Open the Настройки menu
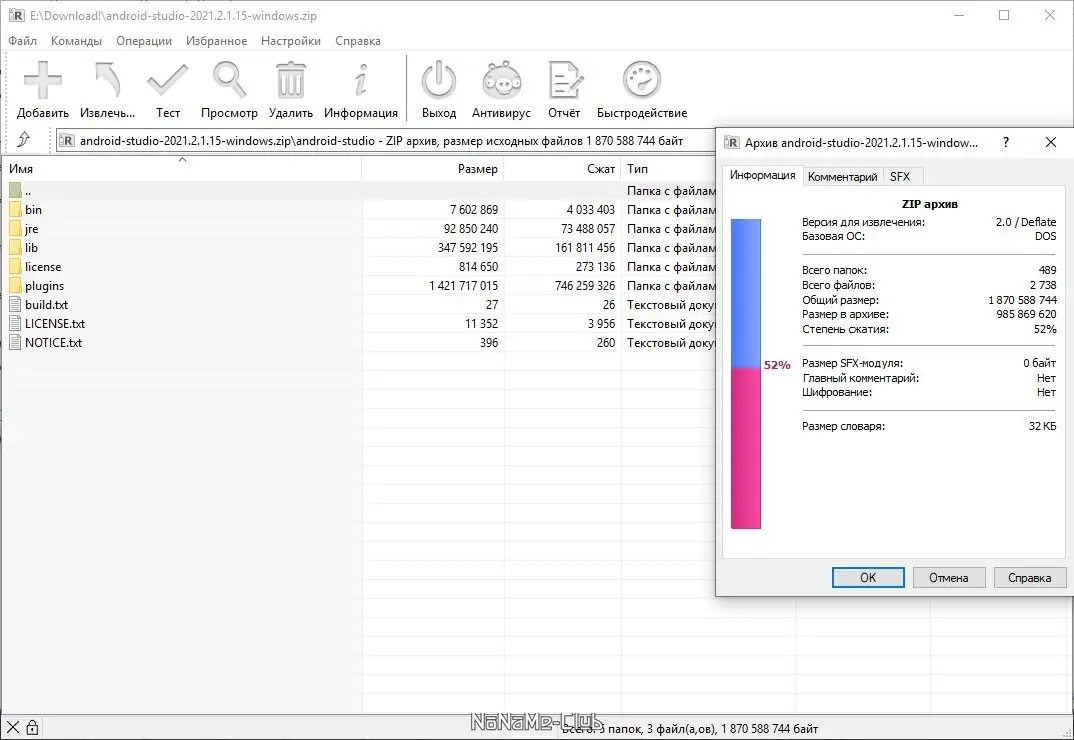The height and width of the screenshot is (740, 1074). point(290,41)
